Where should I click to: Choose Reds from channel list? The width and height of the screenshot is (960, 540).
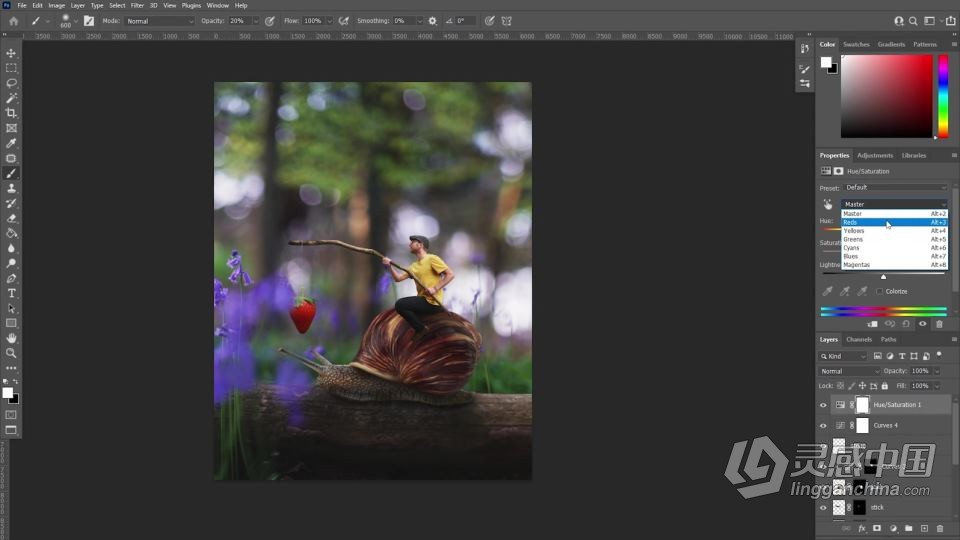[894, 222]
